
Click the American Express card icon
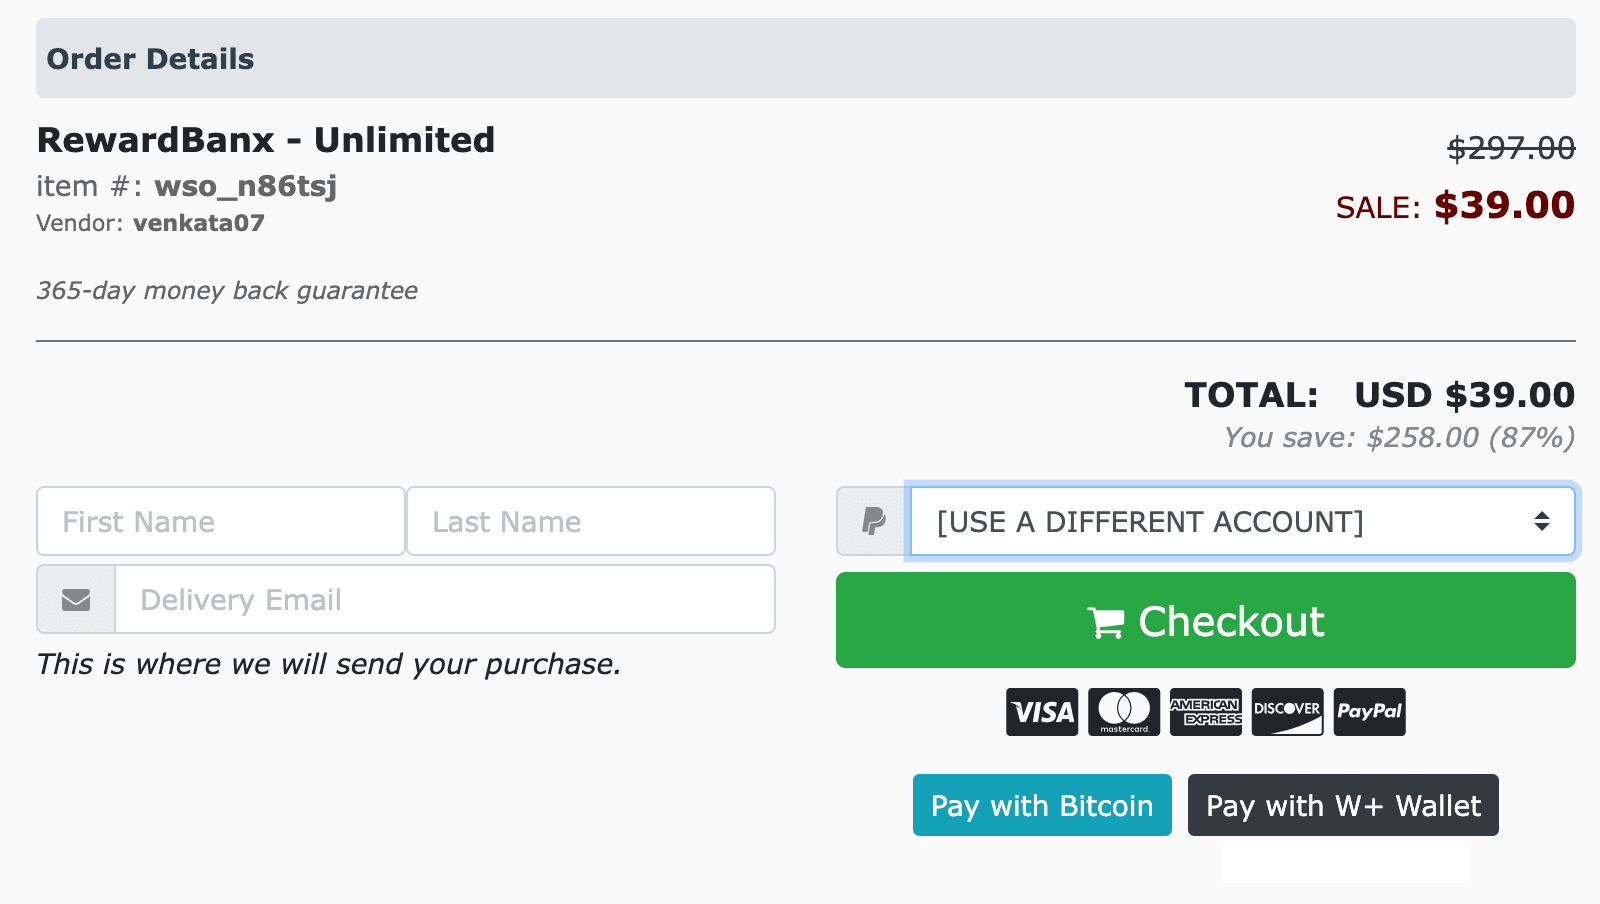click(x=1206, y=712)
